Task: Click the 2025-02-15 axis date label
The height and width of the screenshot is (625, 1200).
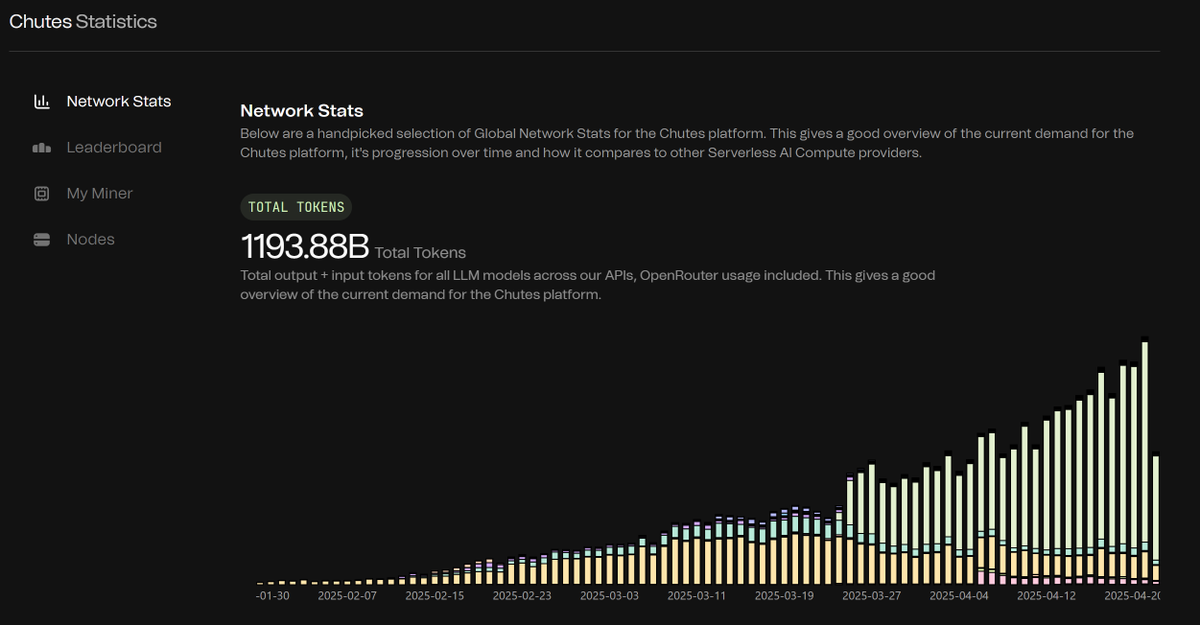Action: [x=435, y=595]
